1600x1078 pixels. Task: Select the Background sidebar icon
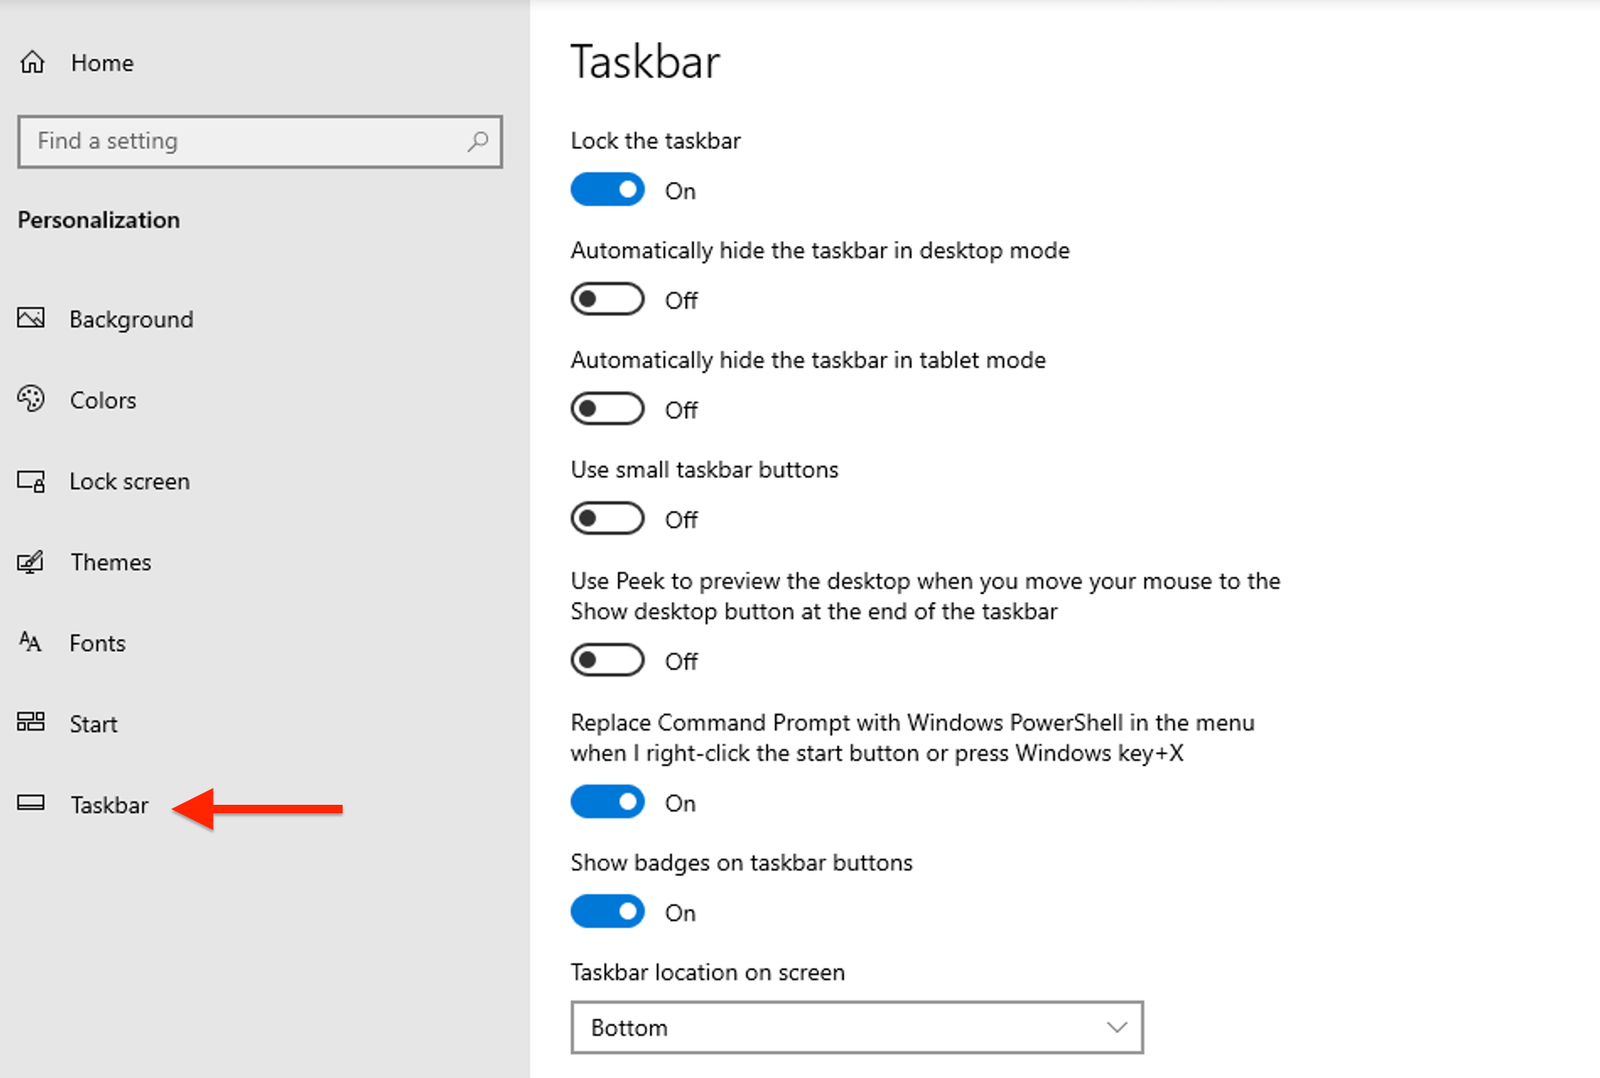(x=31, y=318)
